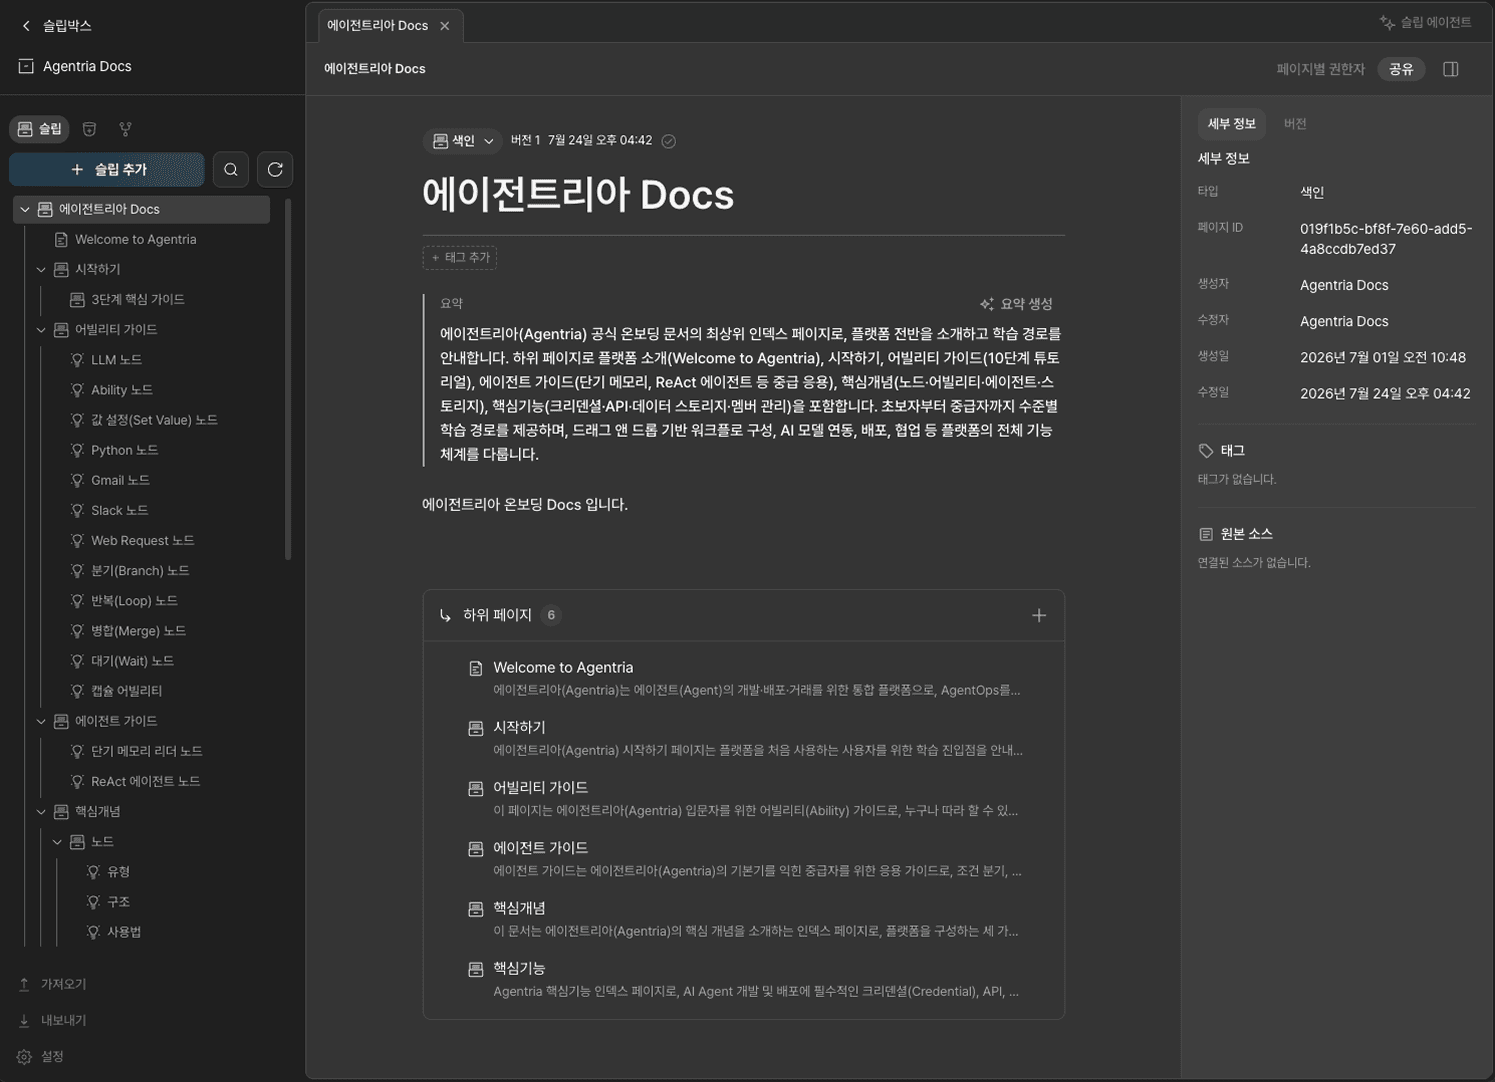Click the lightbulb icon beside 대기(Wait) 노드
The width and height of the screenshot is (1495, 1082).
[x=77, y=661]
